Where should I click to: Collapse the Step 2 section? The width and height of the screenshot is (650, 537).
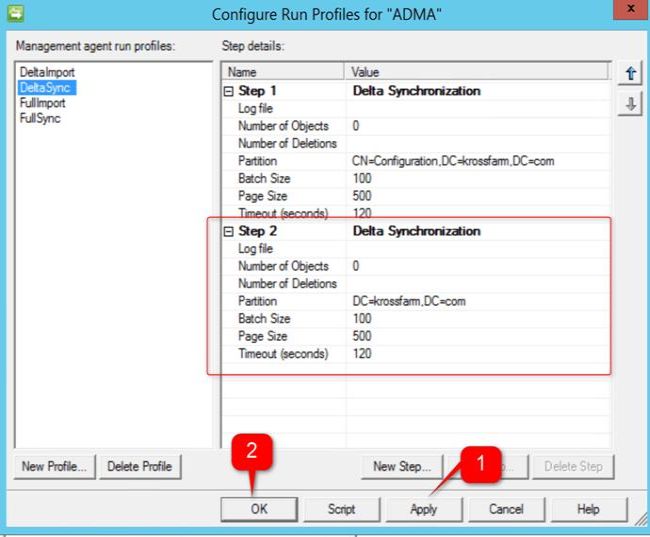[x=228, y=231]
